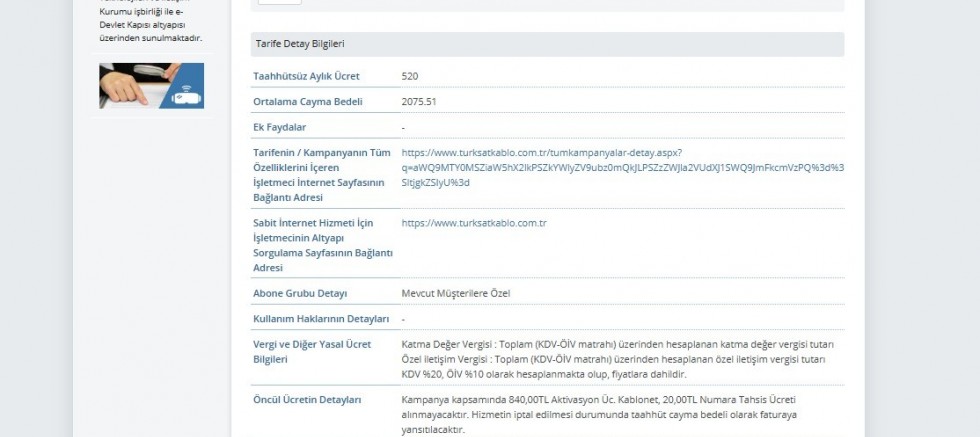The height and width of the screenshot is (437, 980).
Task: Click the Kullanım Haklarının Detayları label
Action: pyautogui.click(x=321, y=319)
